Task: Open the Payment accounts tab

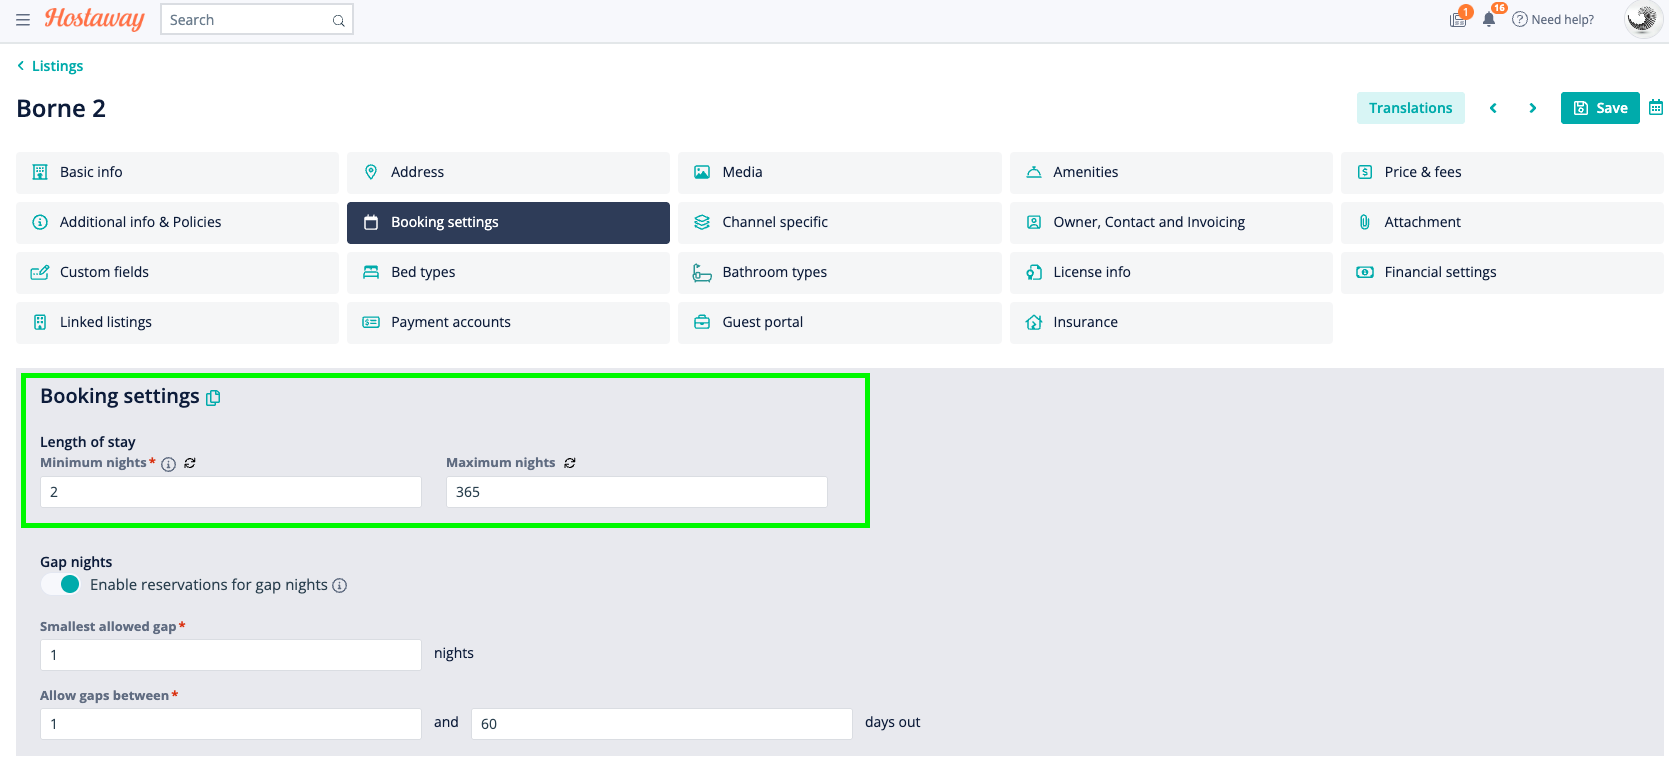Action: point(508,322)
